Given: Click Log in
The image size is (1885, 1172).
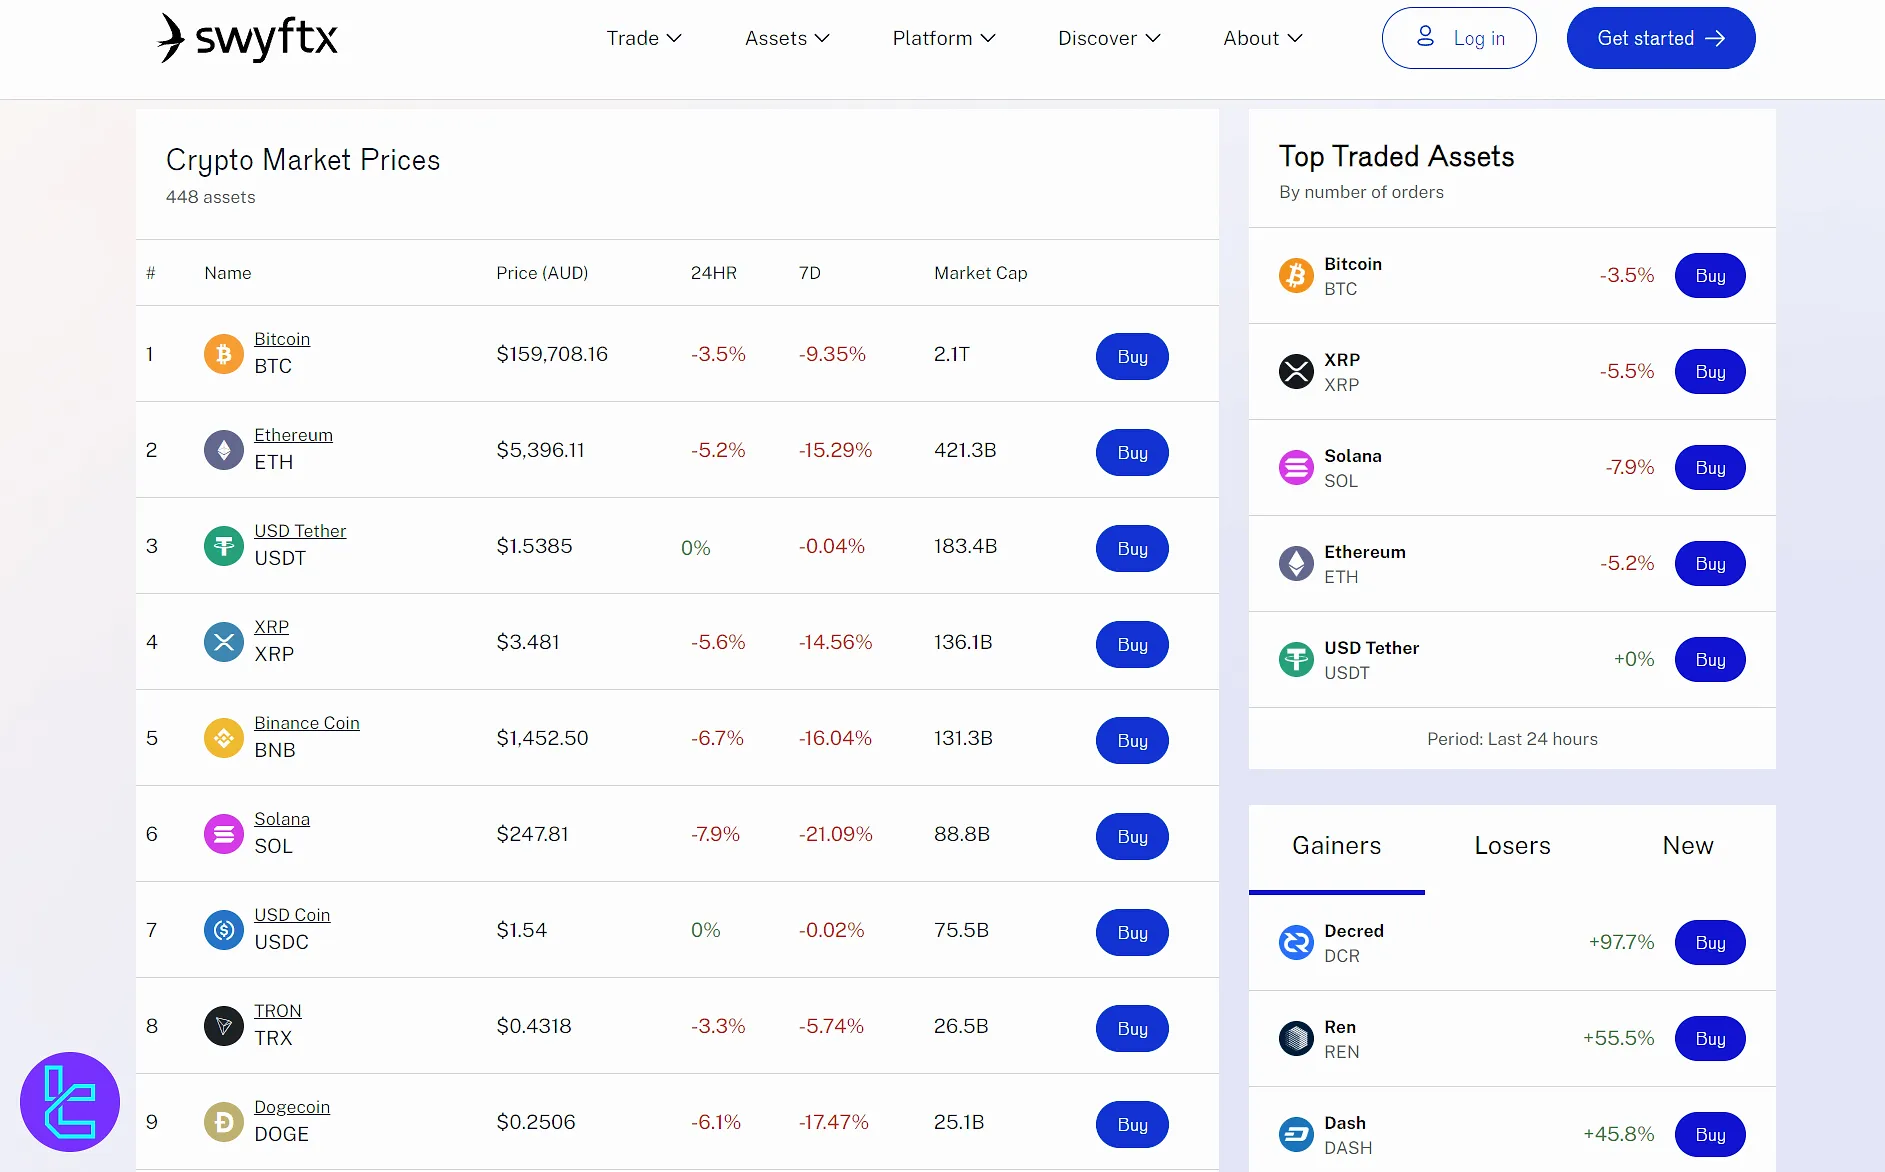Looking at the screenshot, I should pyautogui.click(x=1458, y=38).
